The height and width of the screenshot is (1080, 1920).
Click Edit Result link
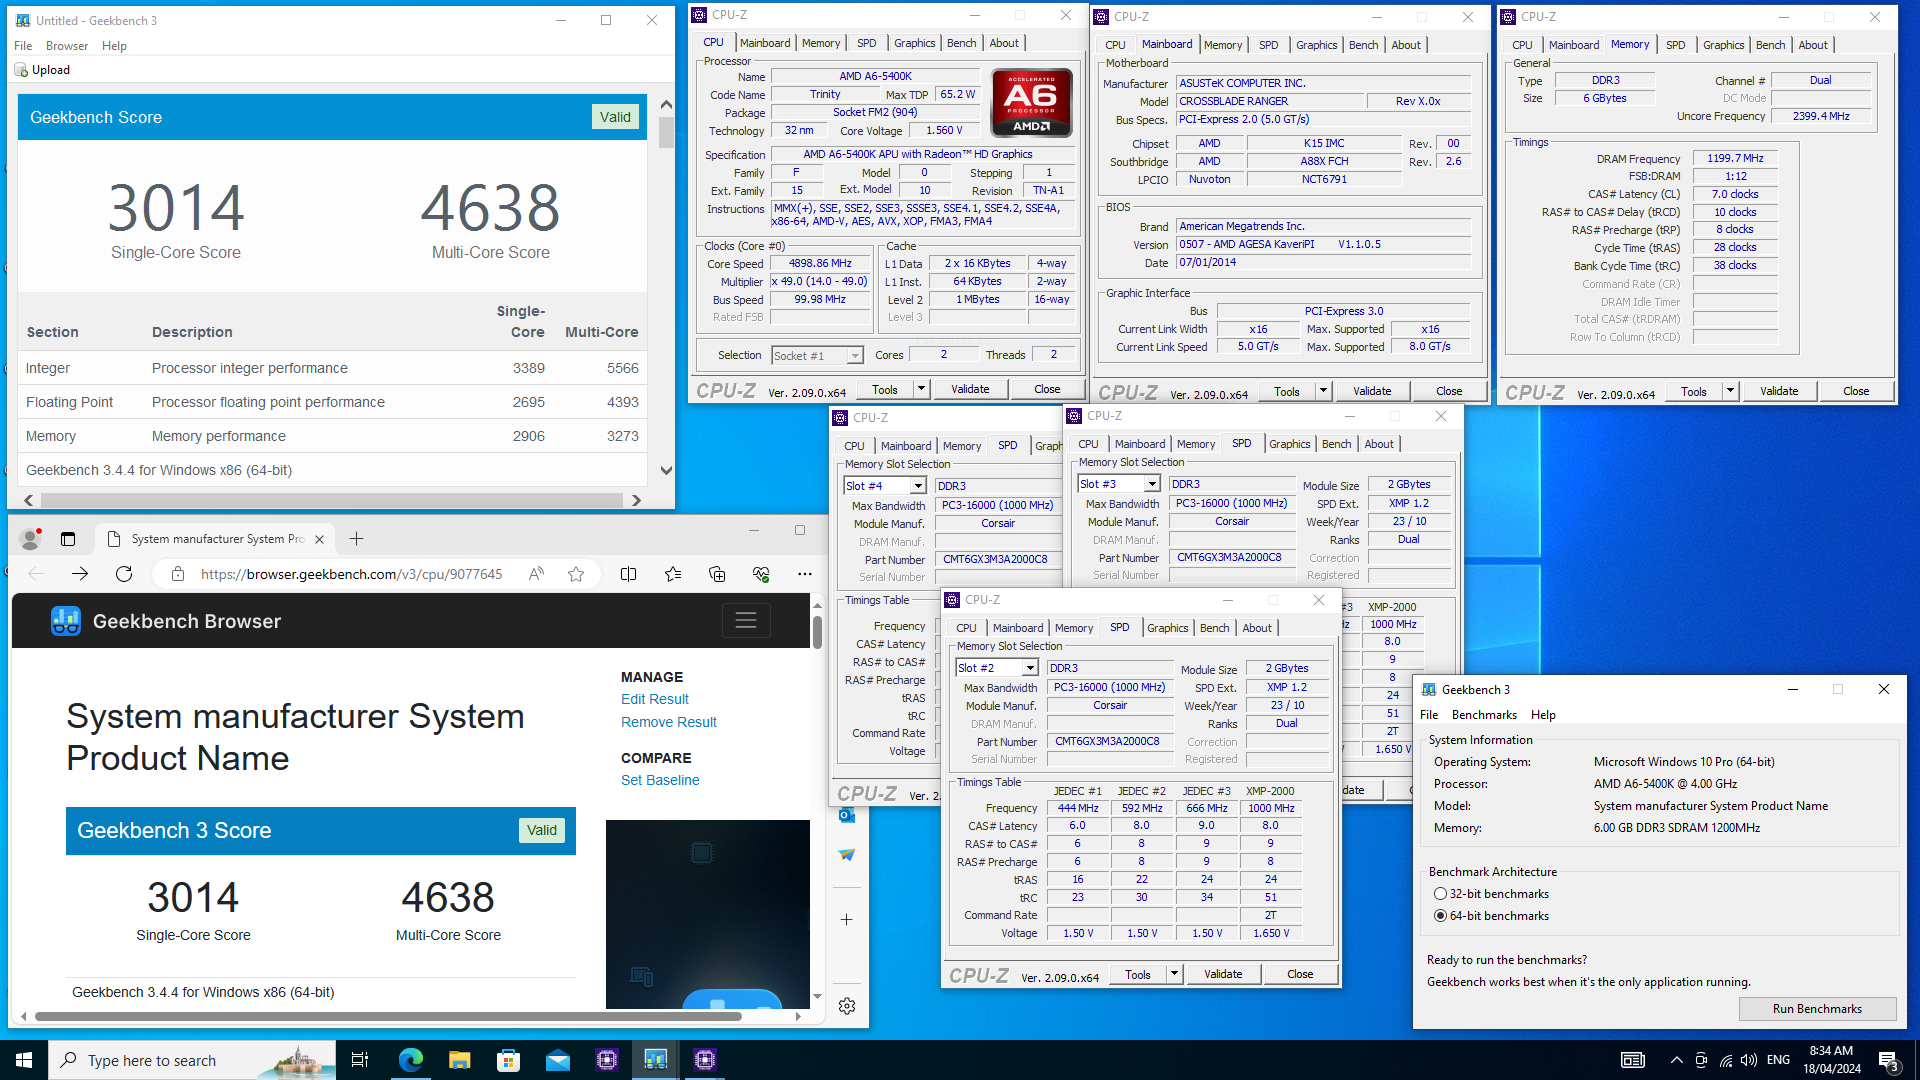(655, 699)
